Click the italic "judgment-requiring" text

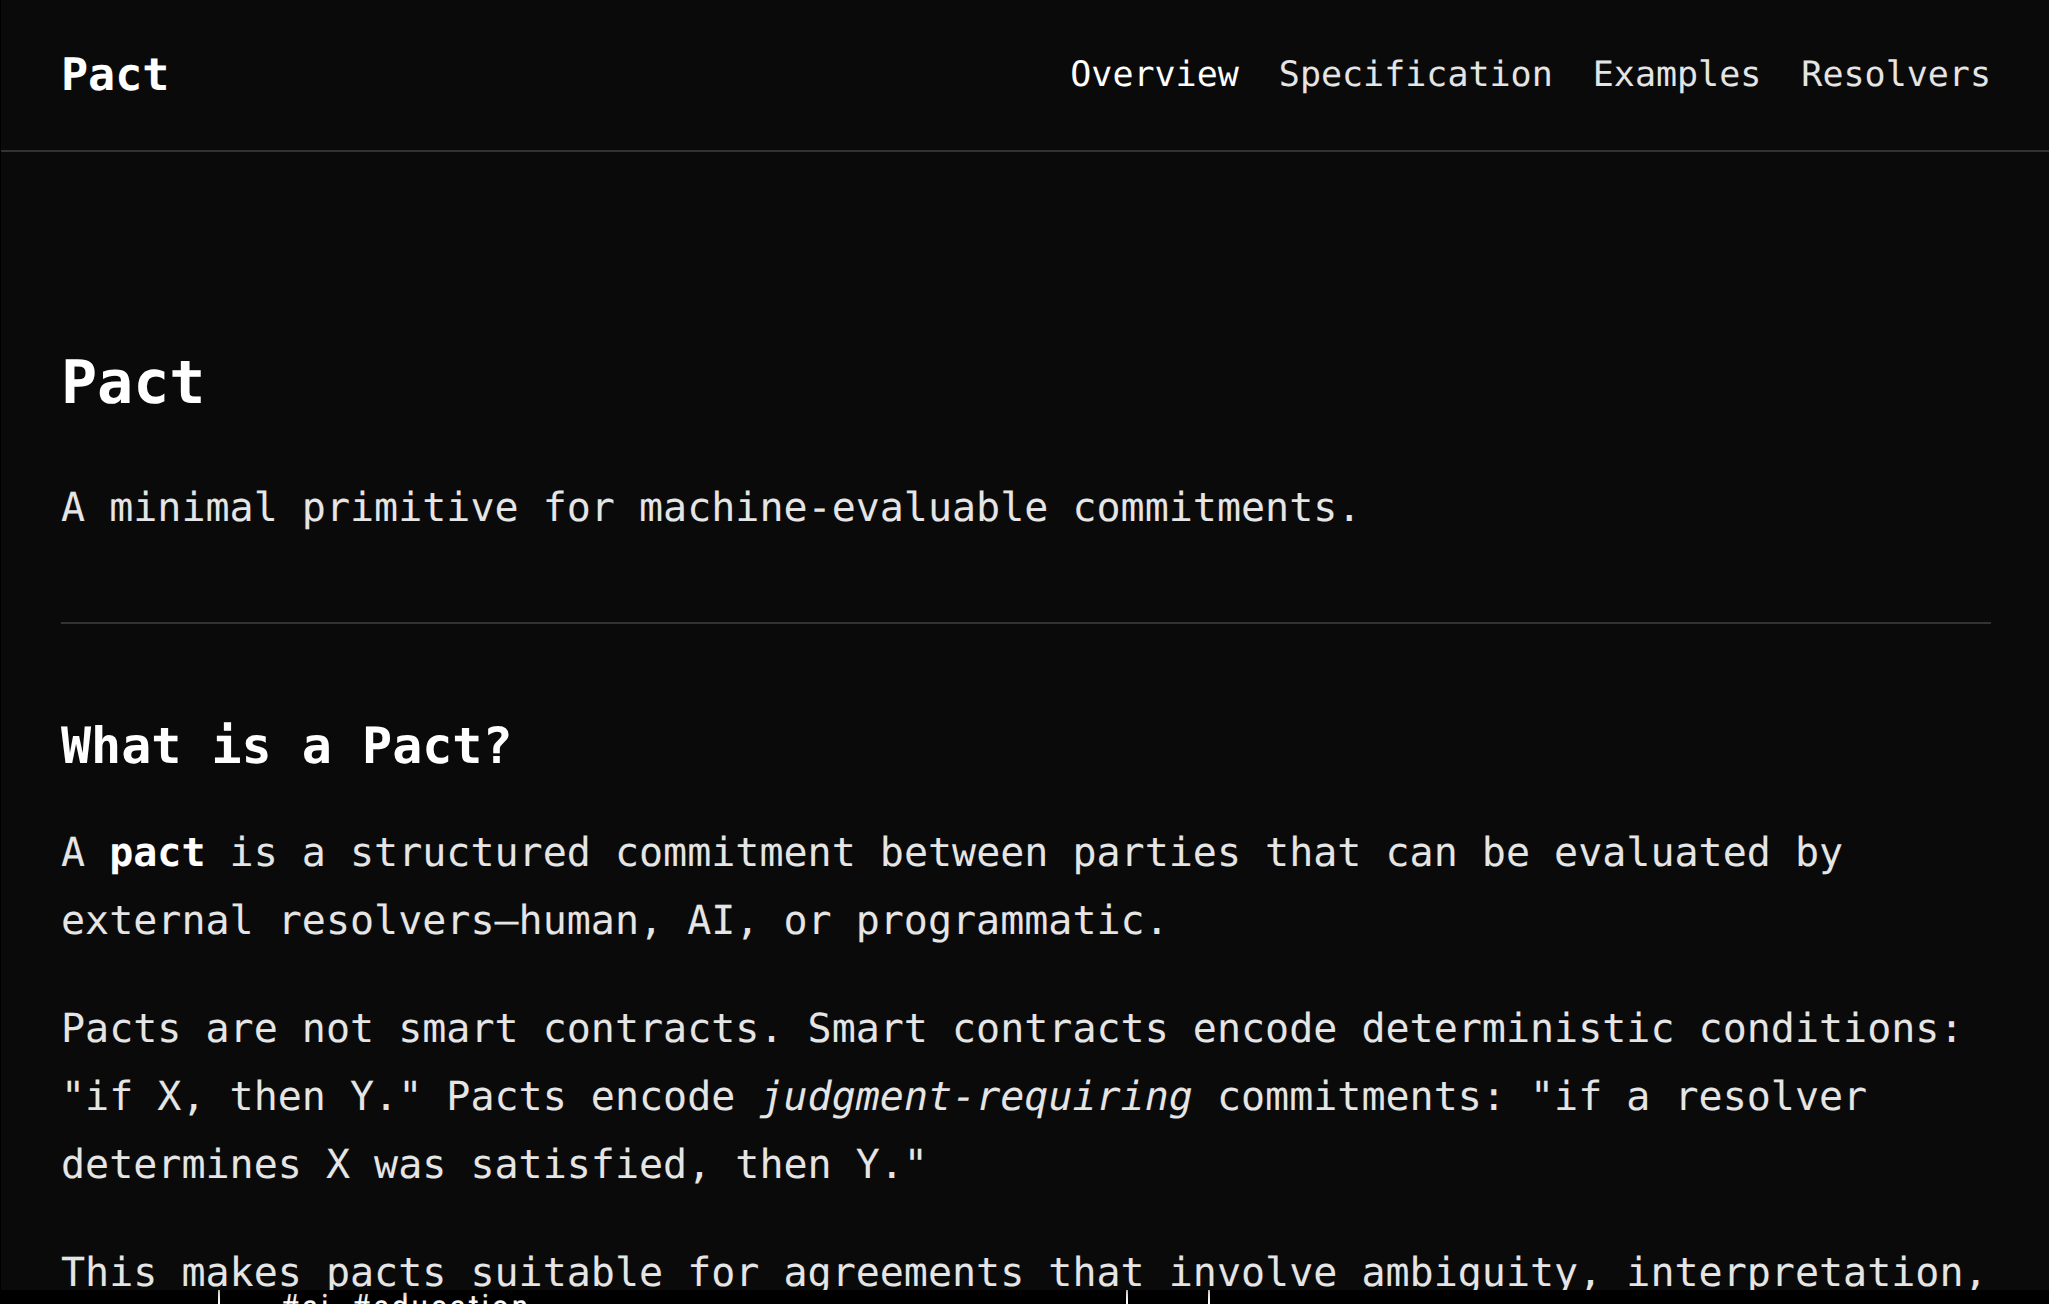976,1097
